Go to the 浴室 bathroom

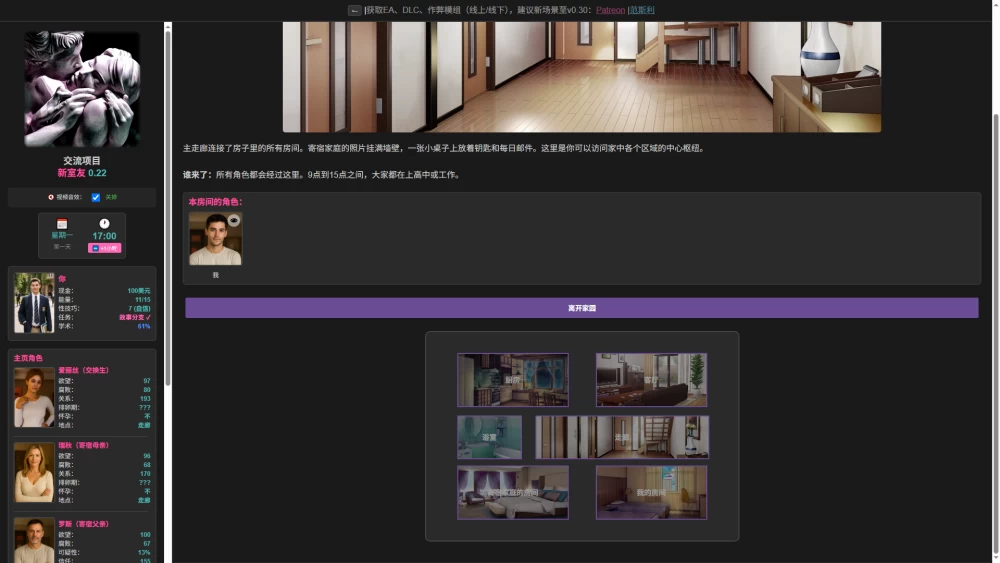click(x=489, y=437)
